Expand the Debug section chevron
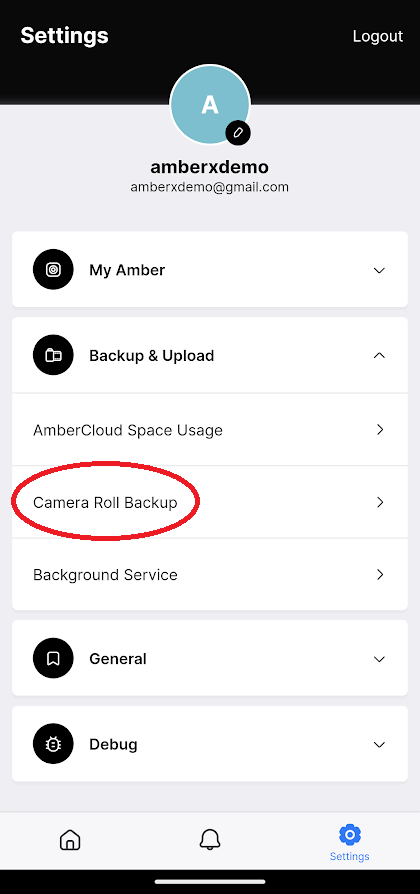This screenshot has width=420, height=894. (379, 745)
